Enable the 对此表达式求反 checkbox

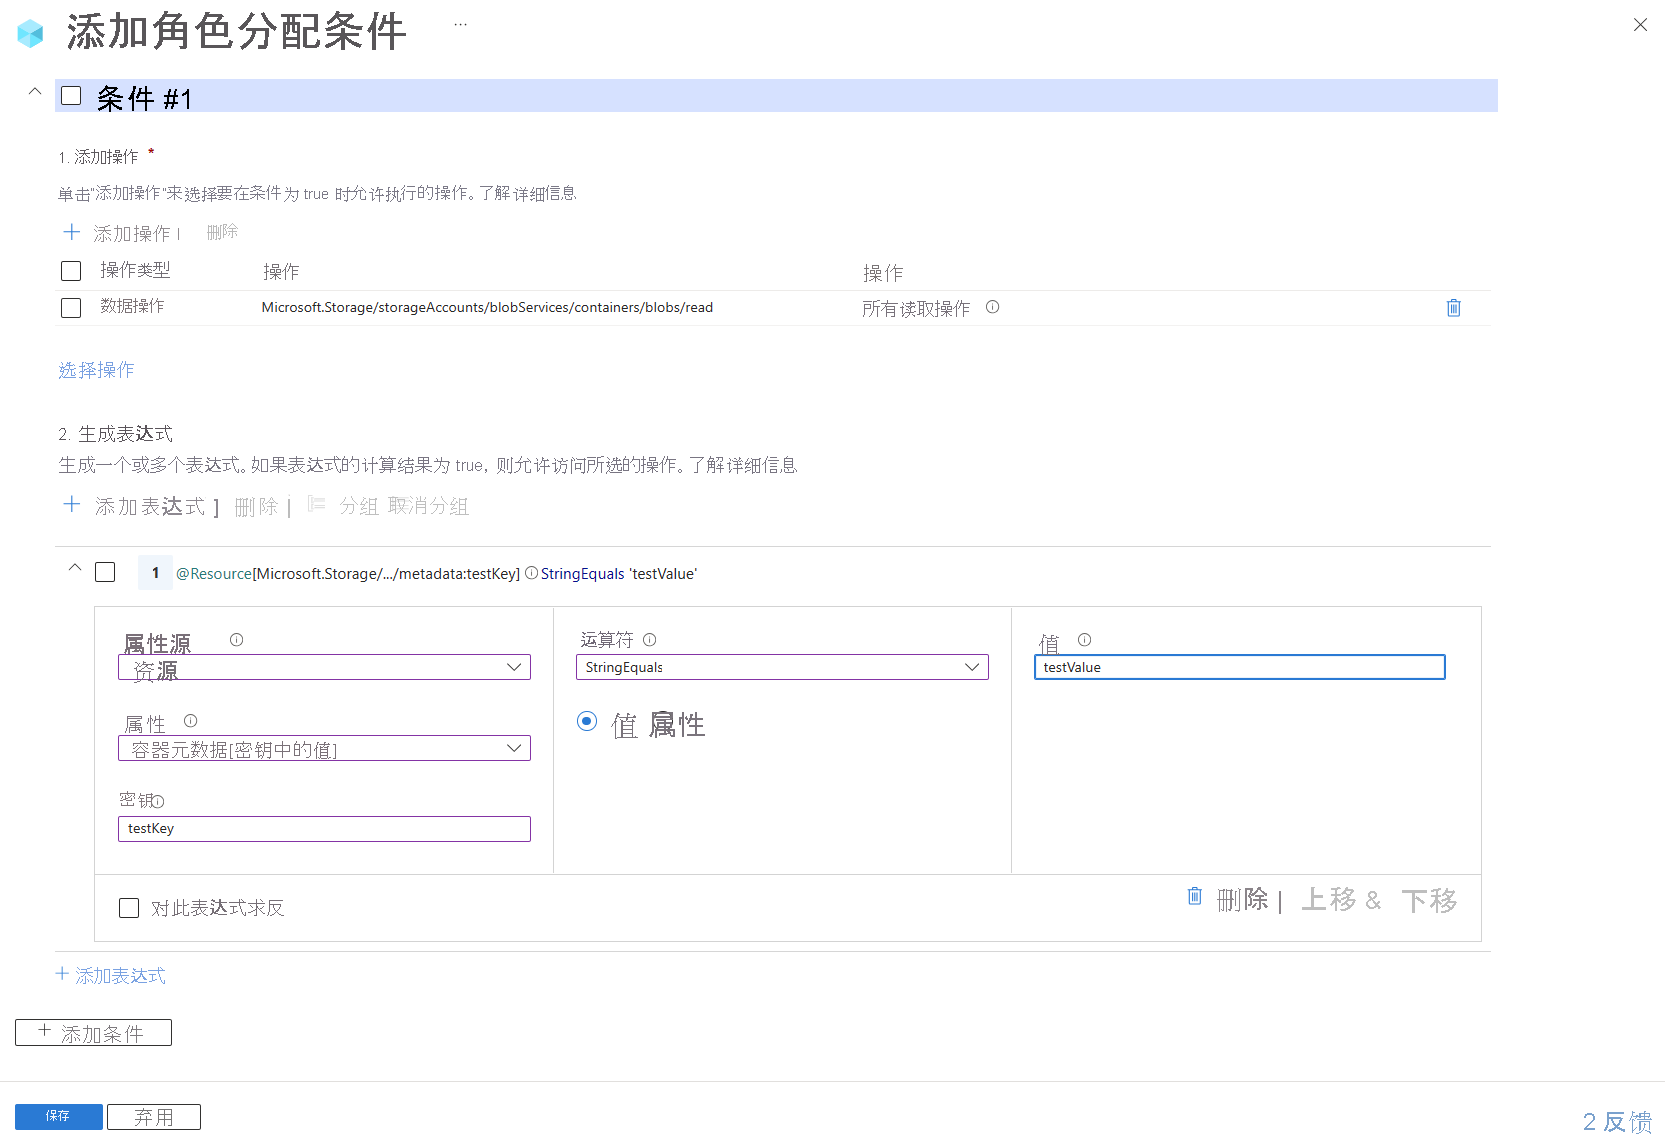(x=129, y=908)
